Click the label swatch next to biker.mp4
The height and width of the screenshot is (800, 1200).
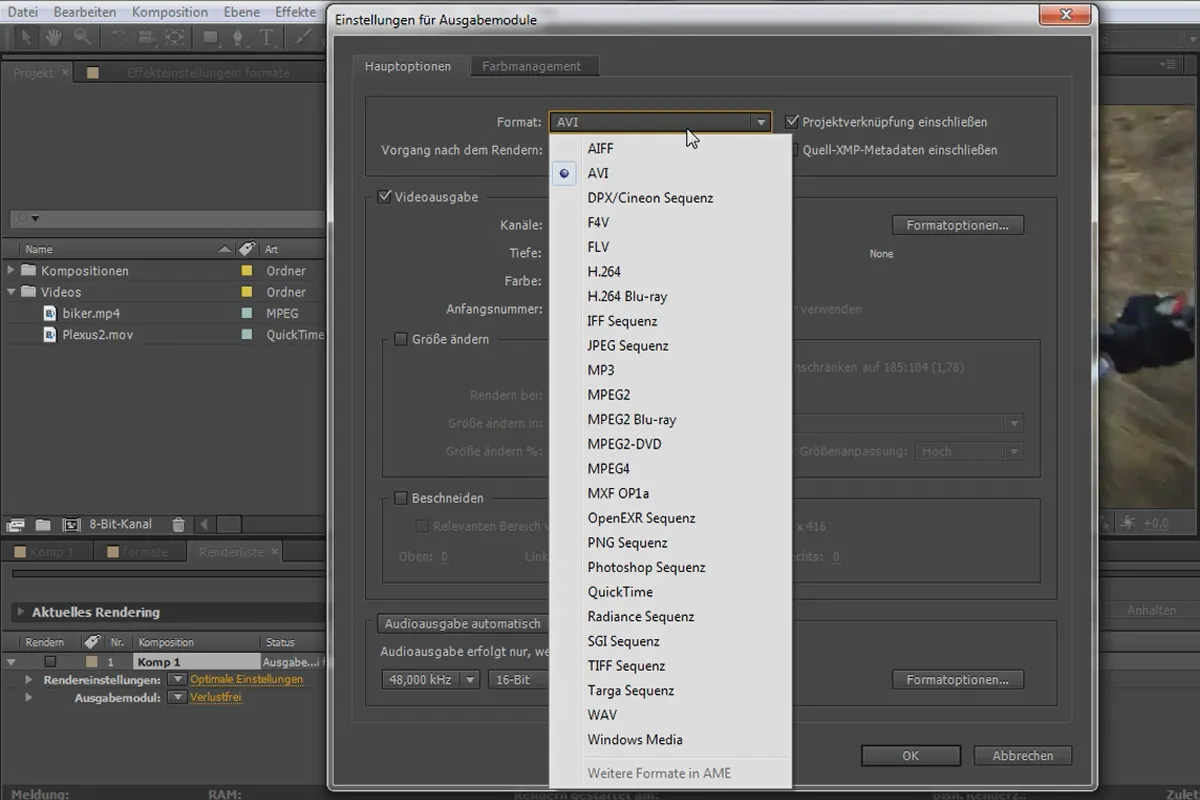click(x=246, y=313)
